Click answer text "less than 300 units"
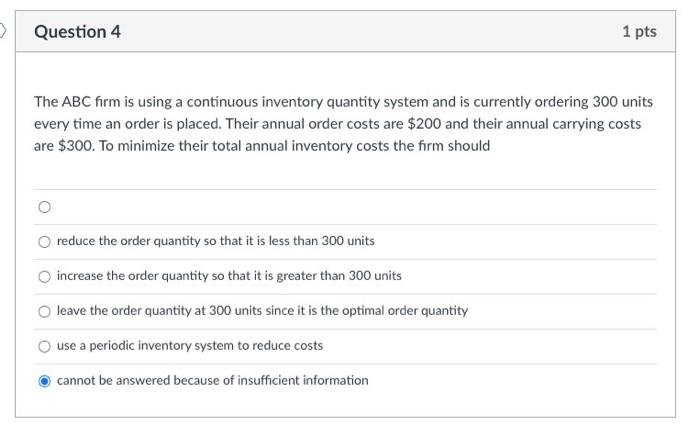 coord(319,241)
